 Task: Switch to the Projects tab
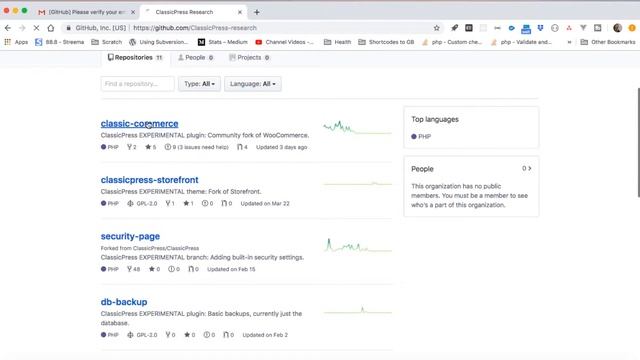pyautogui.click(x=249, y=58)
